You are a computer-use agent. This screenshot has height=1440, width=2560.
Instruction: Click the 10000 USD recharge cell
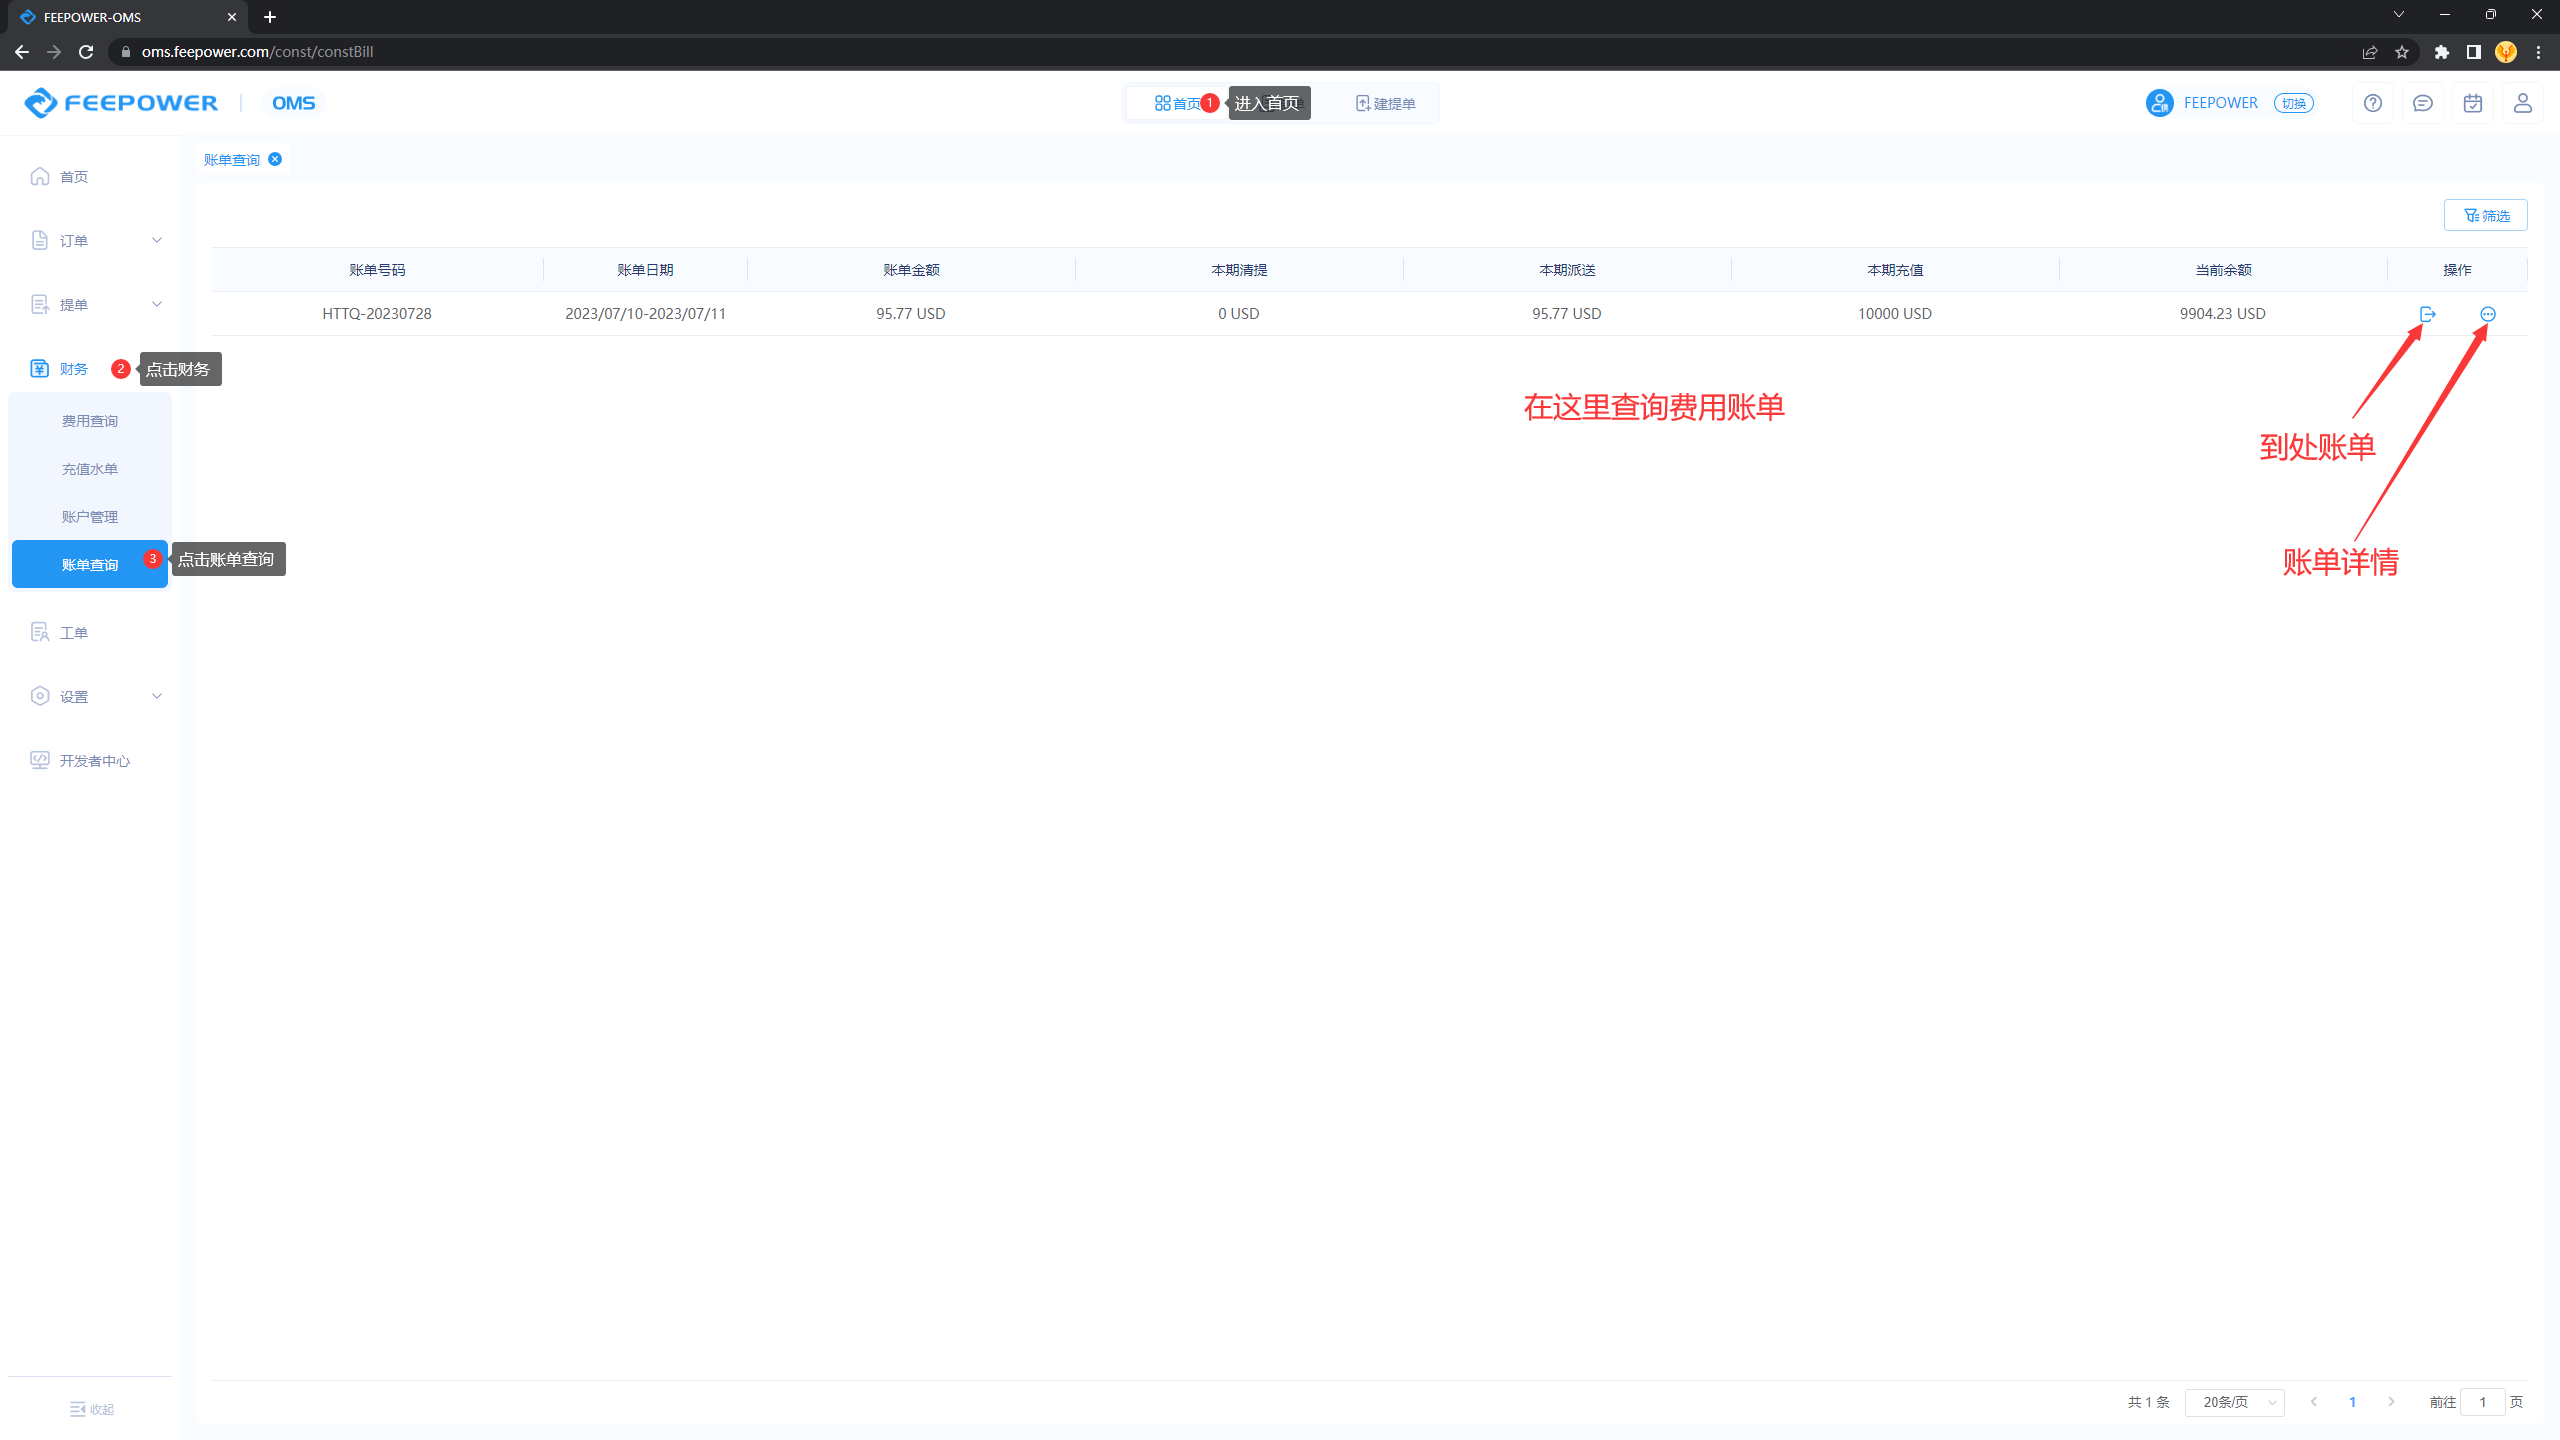(1895, 314)
